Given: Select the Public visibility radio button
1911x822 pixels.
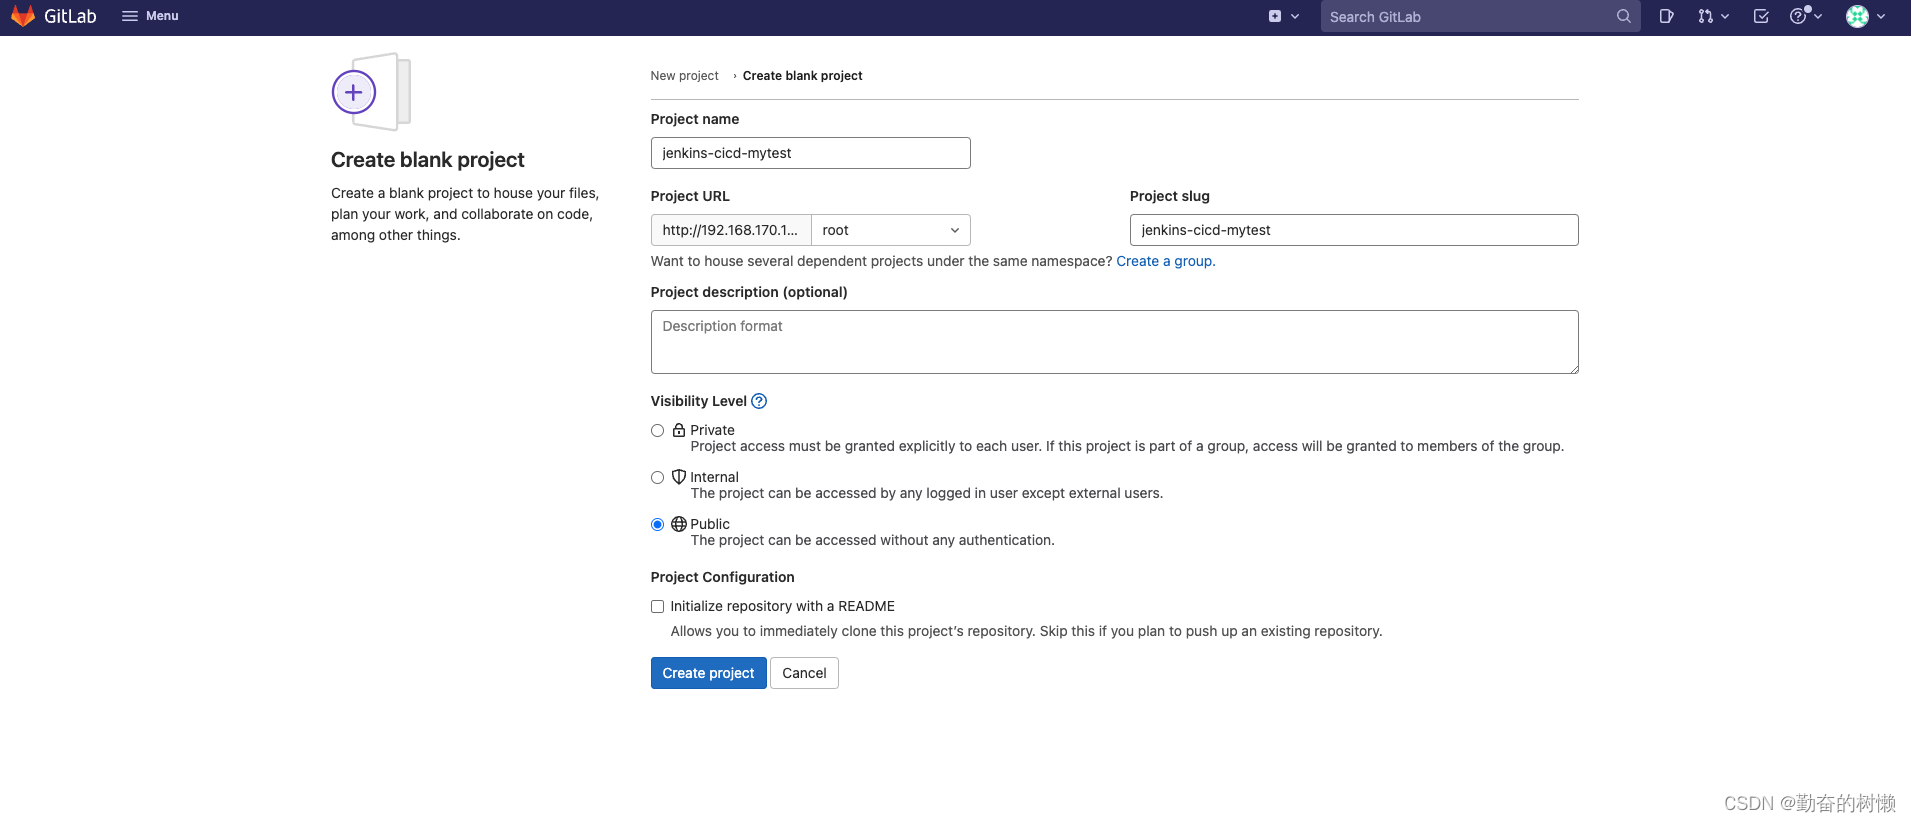Looking at the screenshot, I should 657,525.
